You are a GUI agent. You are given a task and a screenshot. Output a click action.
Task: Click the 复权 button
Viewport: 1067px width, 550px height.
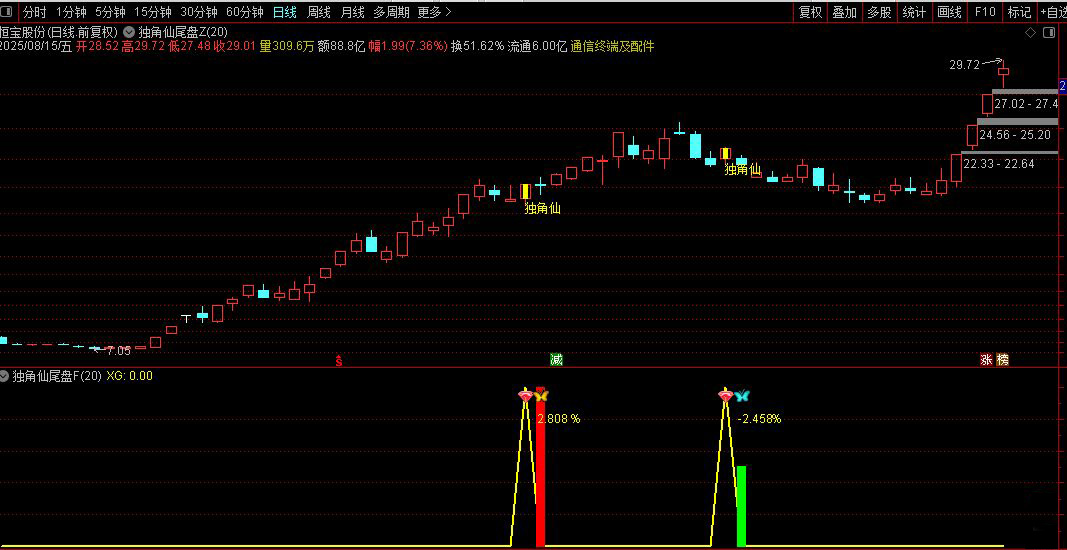pos(810,12)
